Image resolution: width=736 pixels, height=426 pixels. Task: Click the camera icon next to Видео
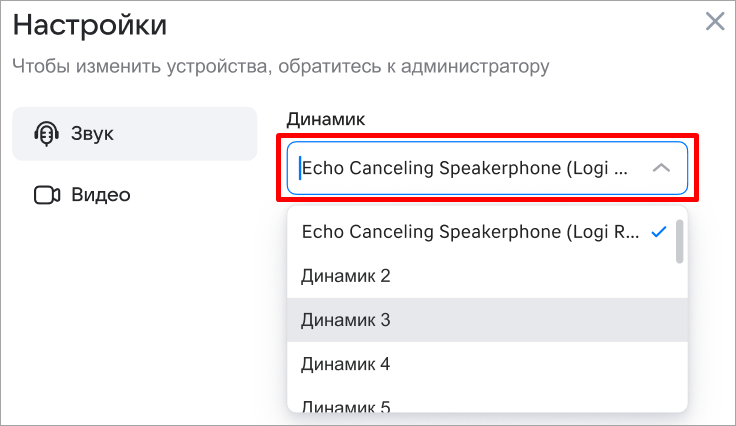click(x=47, y=194)
